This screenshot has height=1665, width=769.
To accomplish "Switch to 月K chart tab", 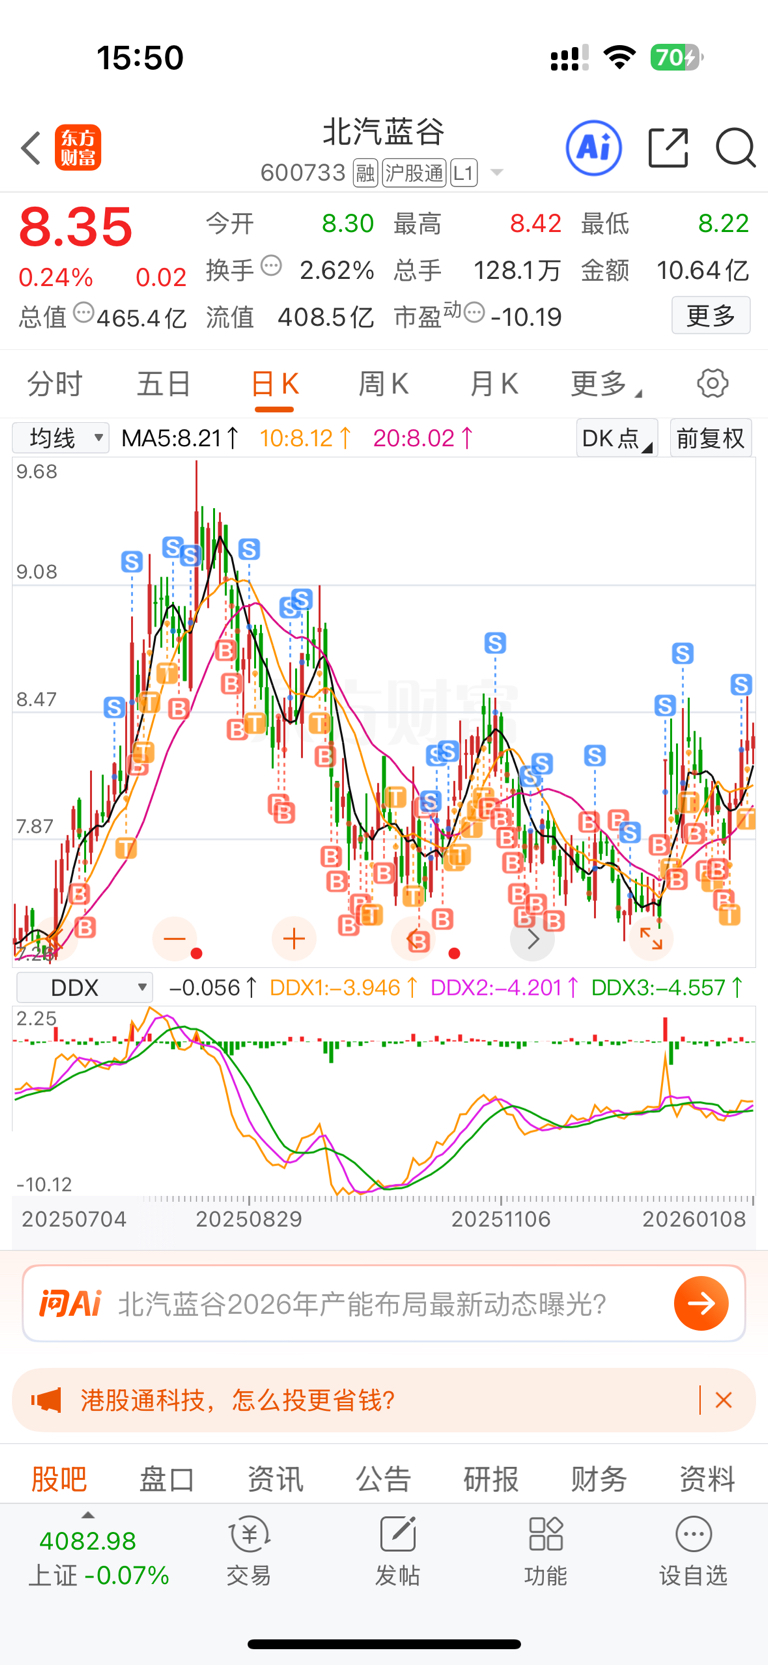I will (493, 383).
